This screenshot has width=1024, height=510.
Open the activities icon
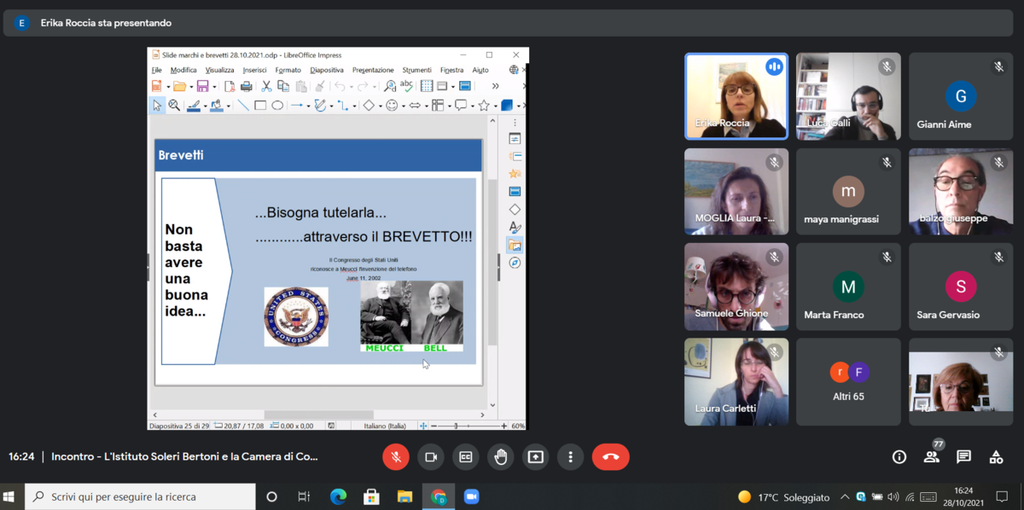996,457
